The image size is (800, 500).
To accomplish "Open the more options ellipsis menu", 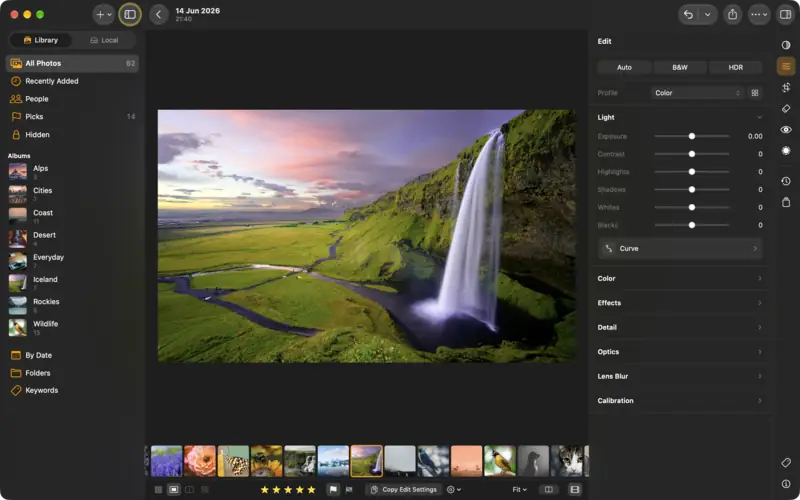I will tap(759, 15).
